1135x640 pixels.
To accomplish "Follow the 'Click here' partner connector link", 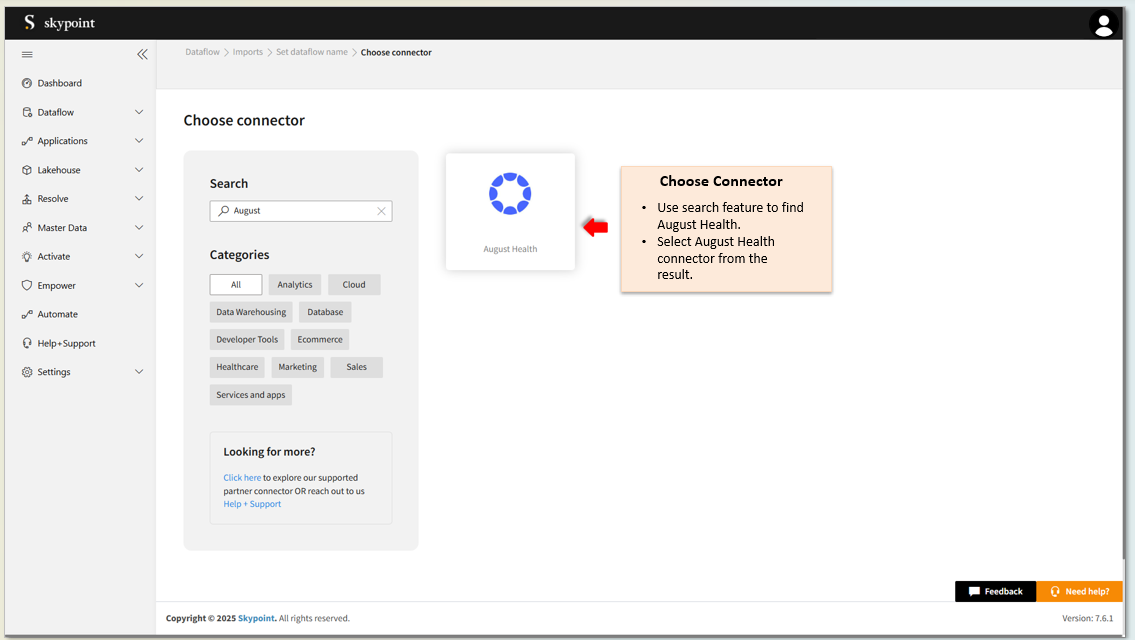I will pos(242,478).
